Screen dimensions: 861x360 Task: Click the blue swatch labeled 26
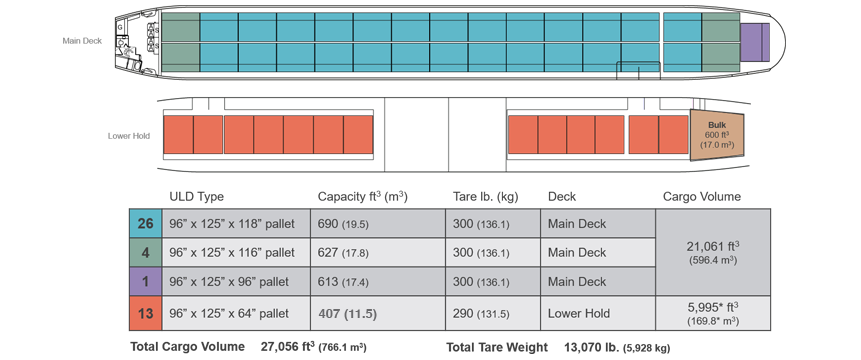click(x=146, y=223)
